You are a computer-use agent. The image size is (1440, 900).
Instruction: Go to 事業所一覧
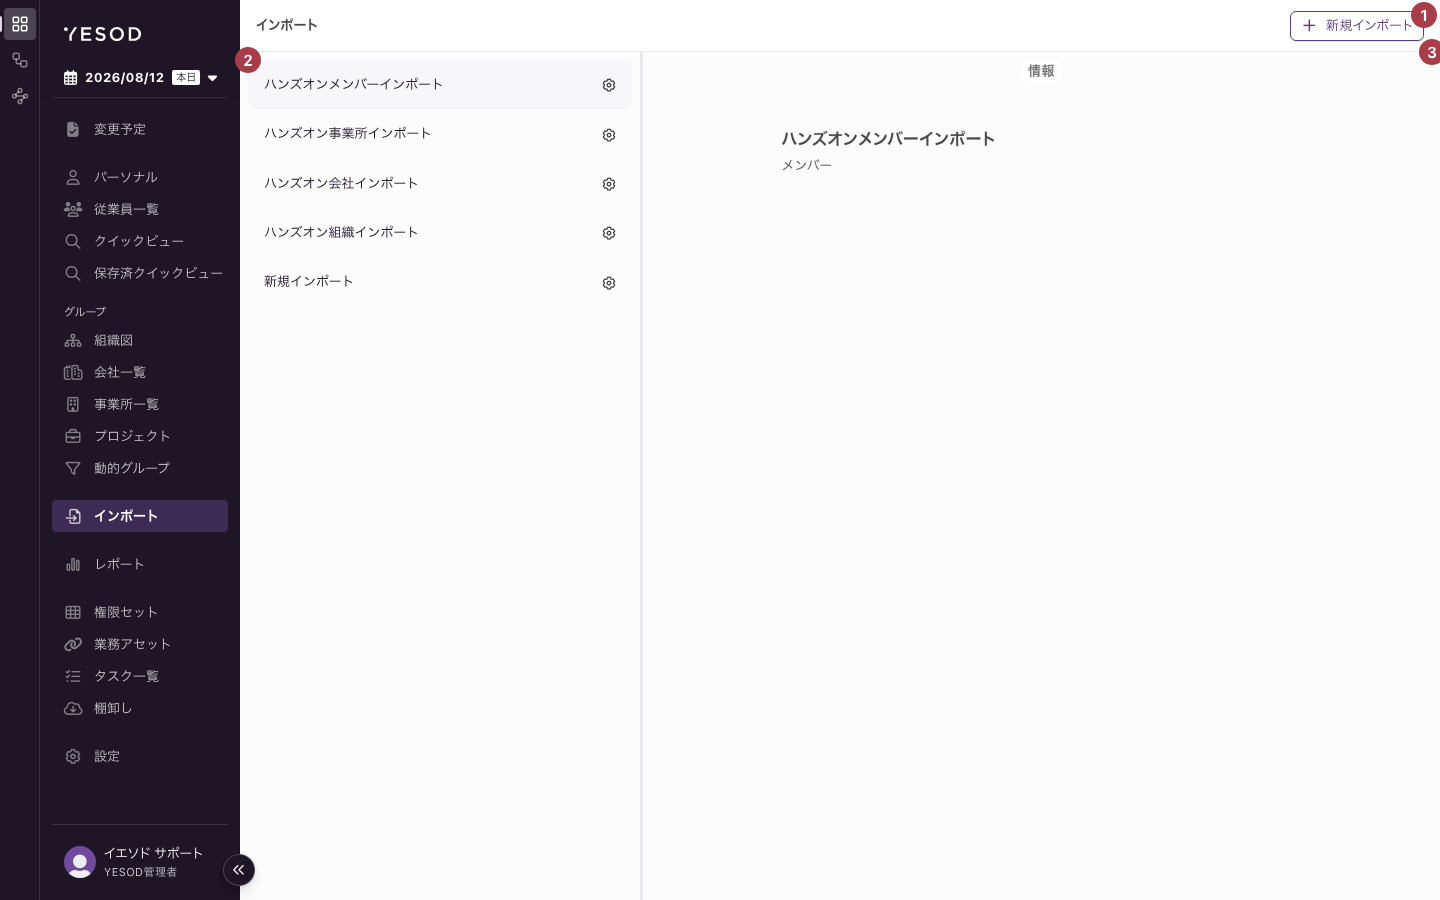[140, 404]
